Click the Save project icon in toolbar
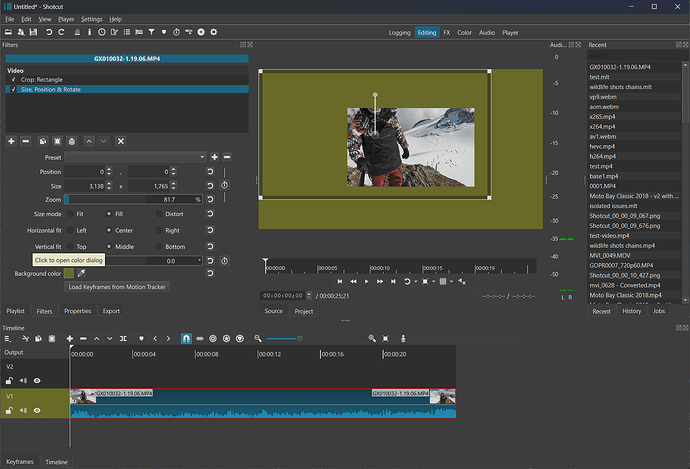This screenshot has height=469, width=690. coord(34,33)
